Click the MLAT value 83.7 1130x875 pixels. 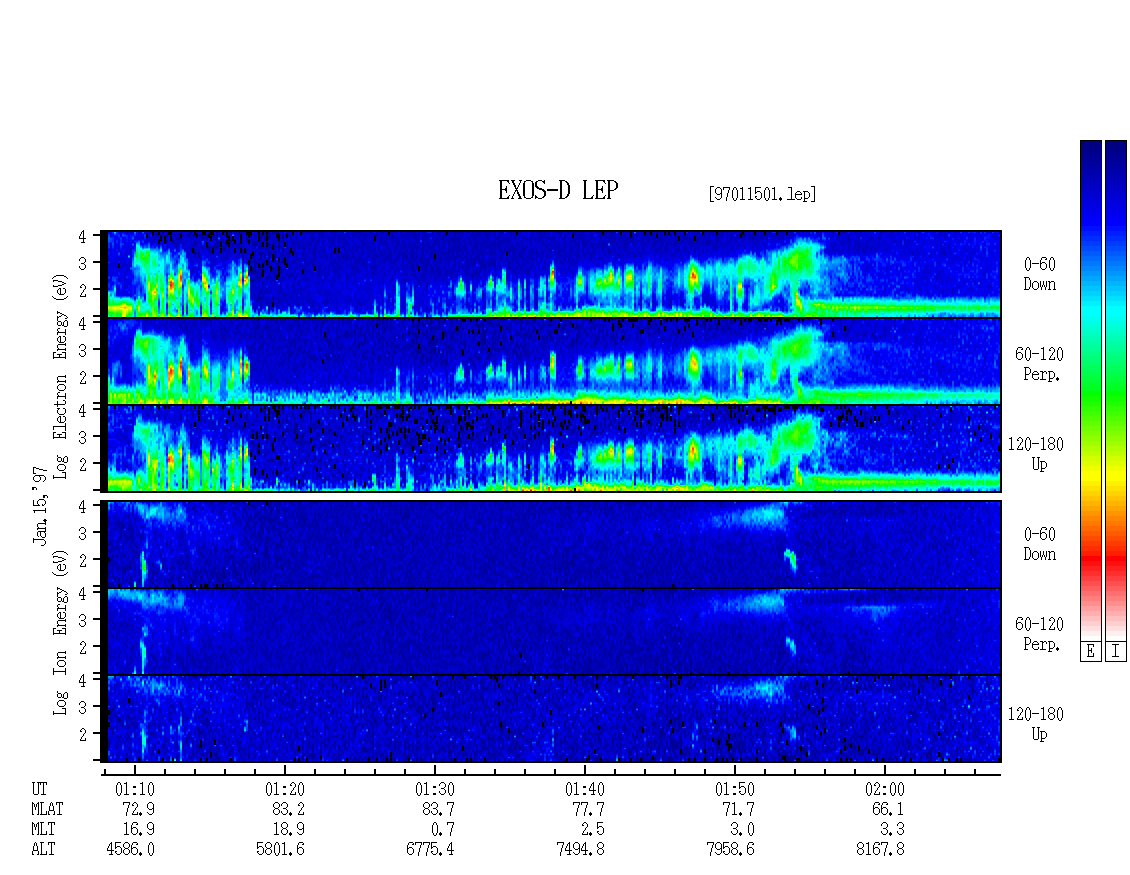pyautogui.click(x=438, y=809)
